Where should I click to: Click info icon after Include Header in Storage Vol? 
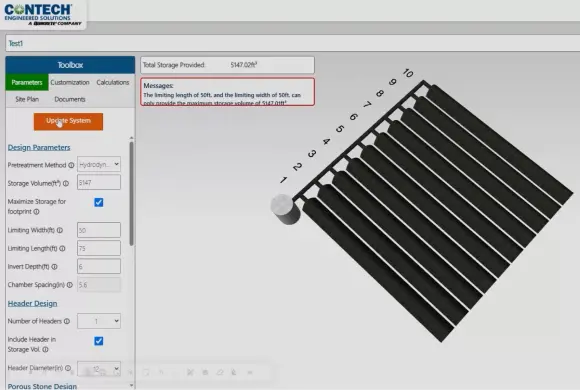point(45,349)
